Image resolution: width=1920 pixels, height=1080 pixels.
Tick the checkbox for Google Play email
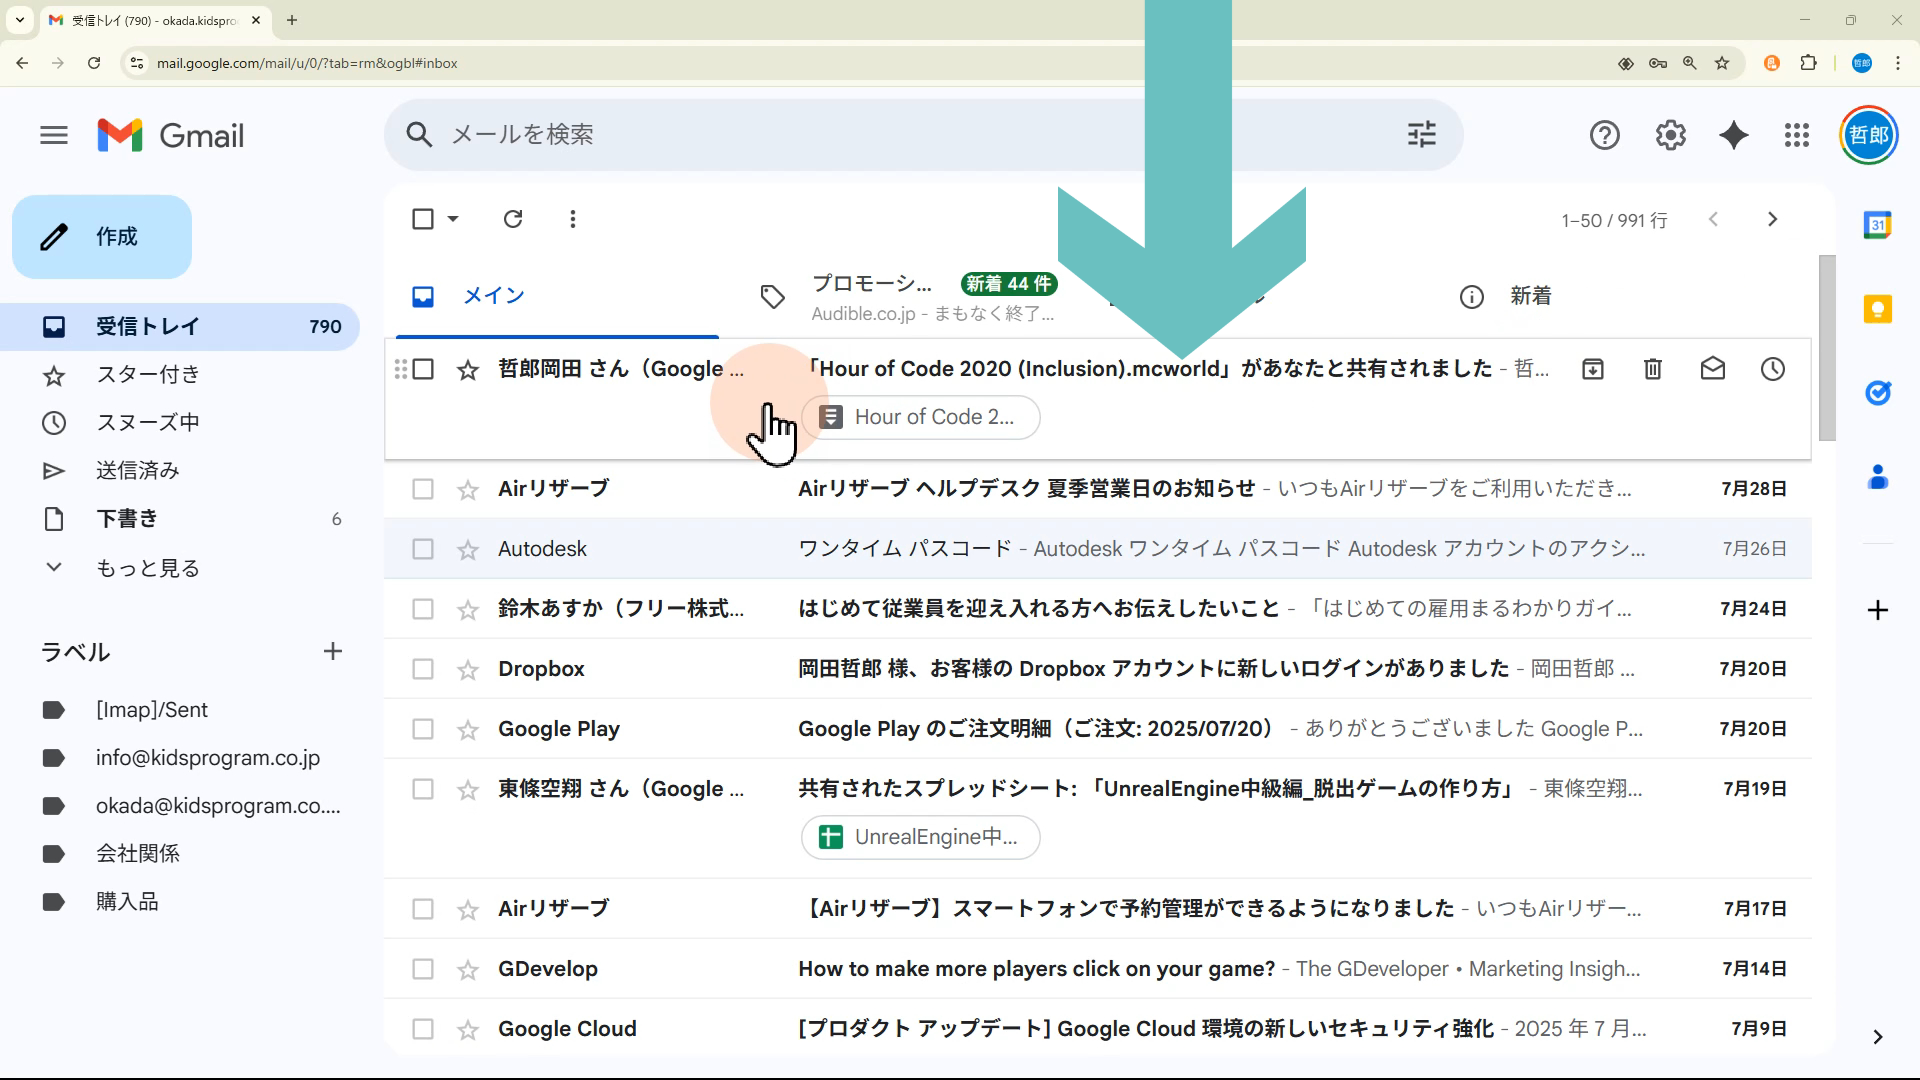pos(423,729)
